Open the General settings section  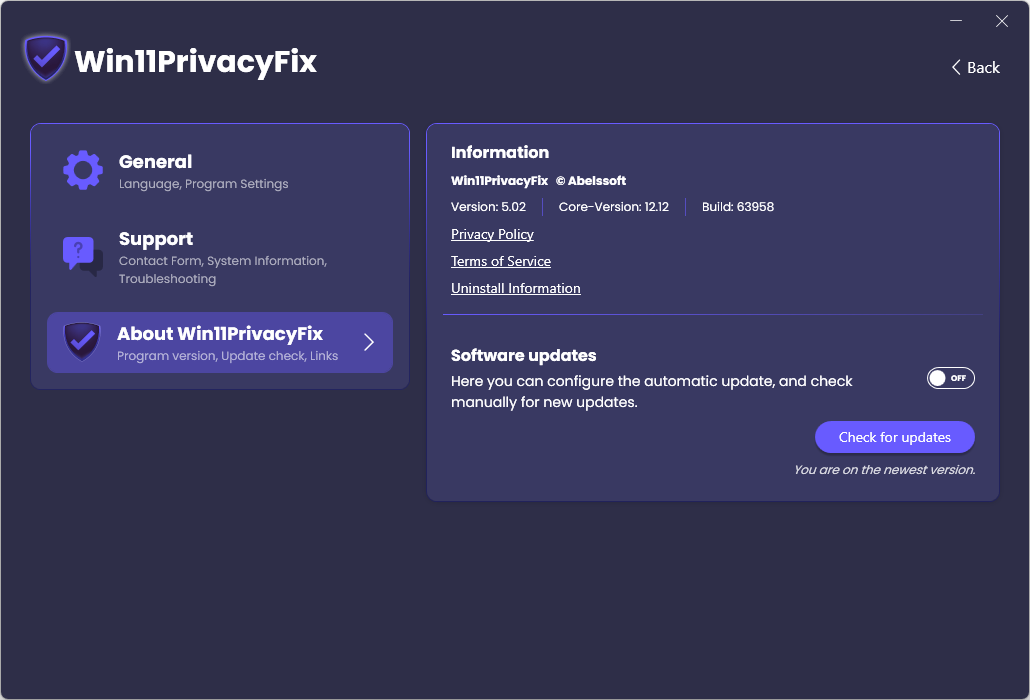coord(220,171)
